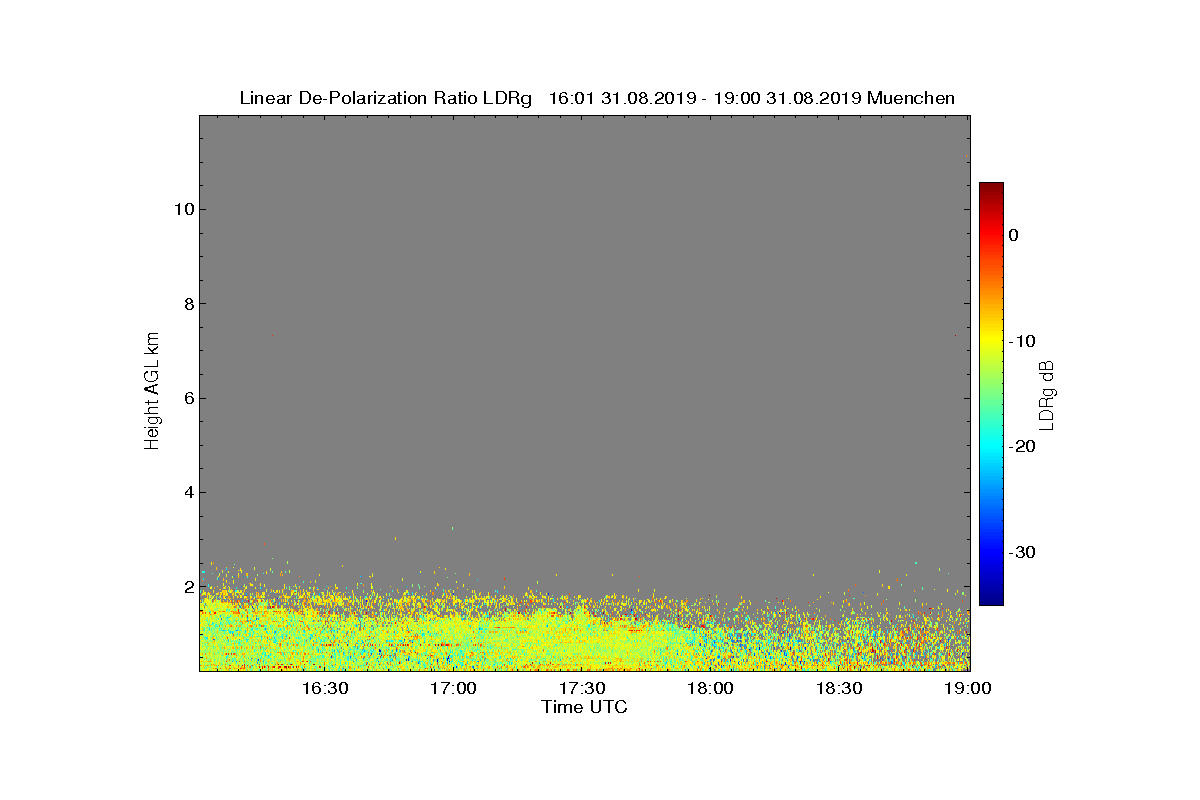1200x800 pixels.
Task: Click the height tick label 8
Action: 187,304
